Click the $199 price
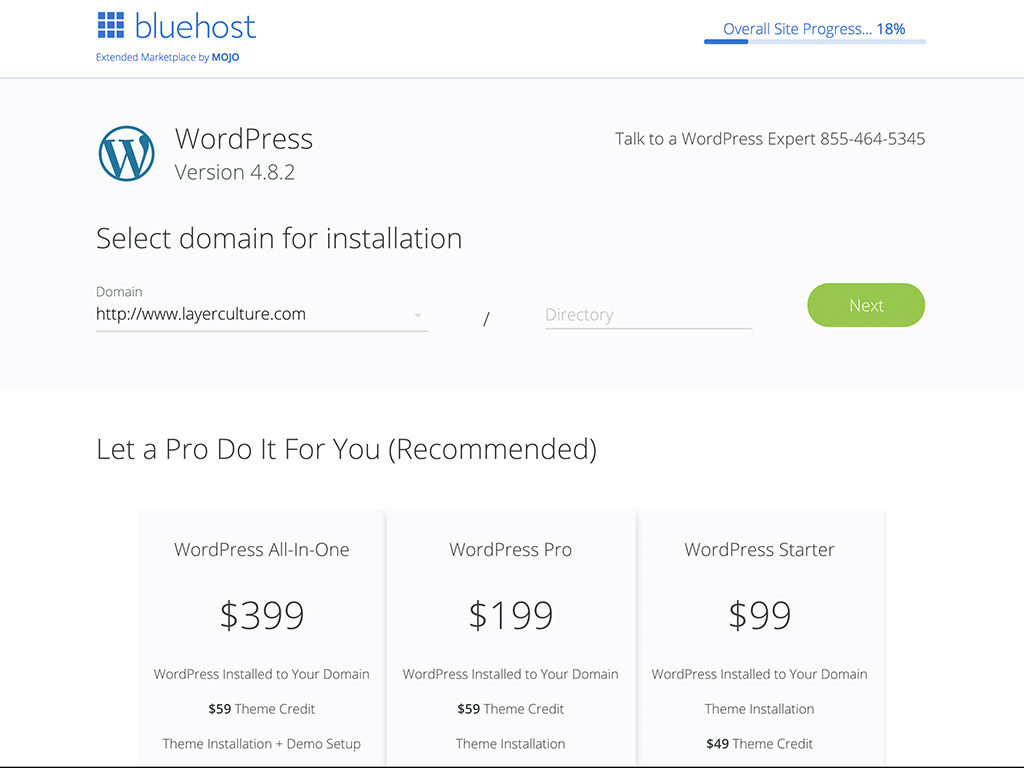This screenshot has height=768, width=1024. point(511,615)
